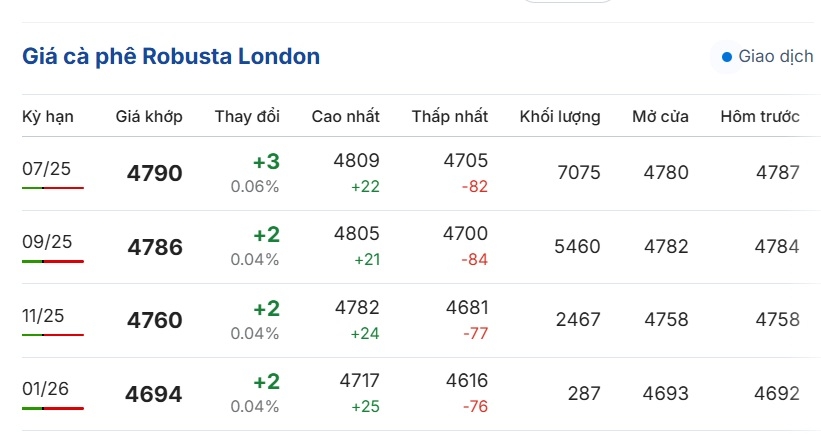Open the Giá cà phê Robusta London heading
The height and width of the screenshot is (438, 821).
point(171,57)
